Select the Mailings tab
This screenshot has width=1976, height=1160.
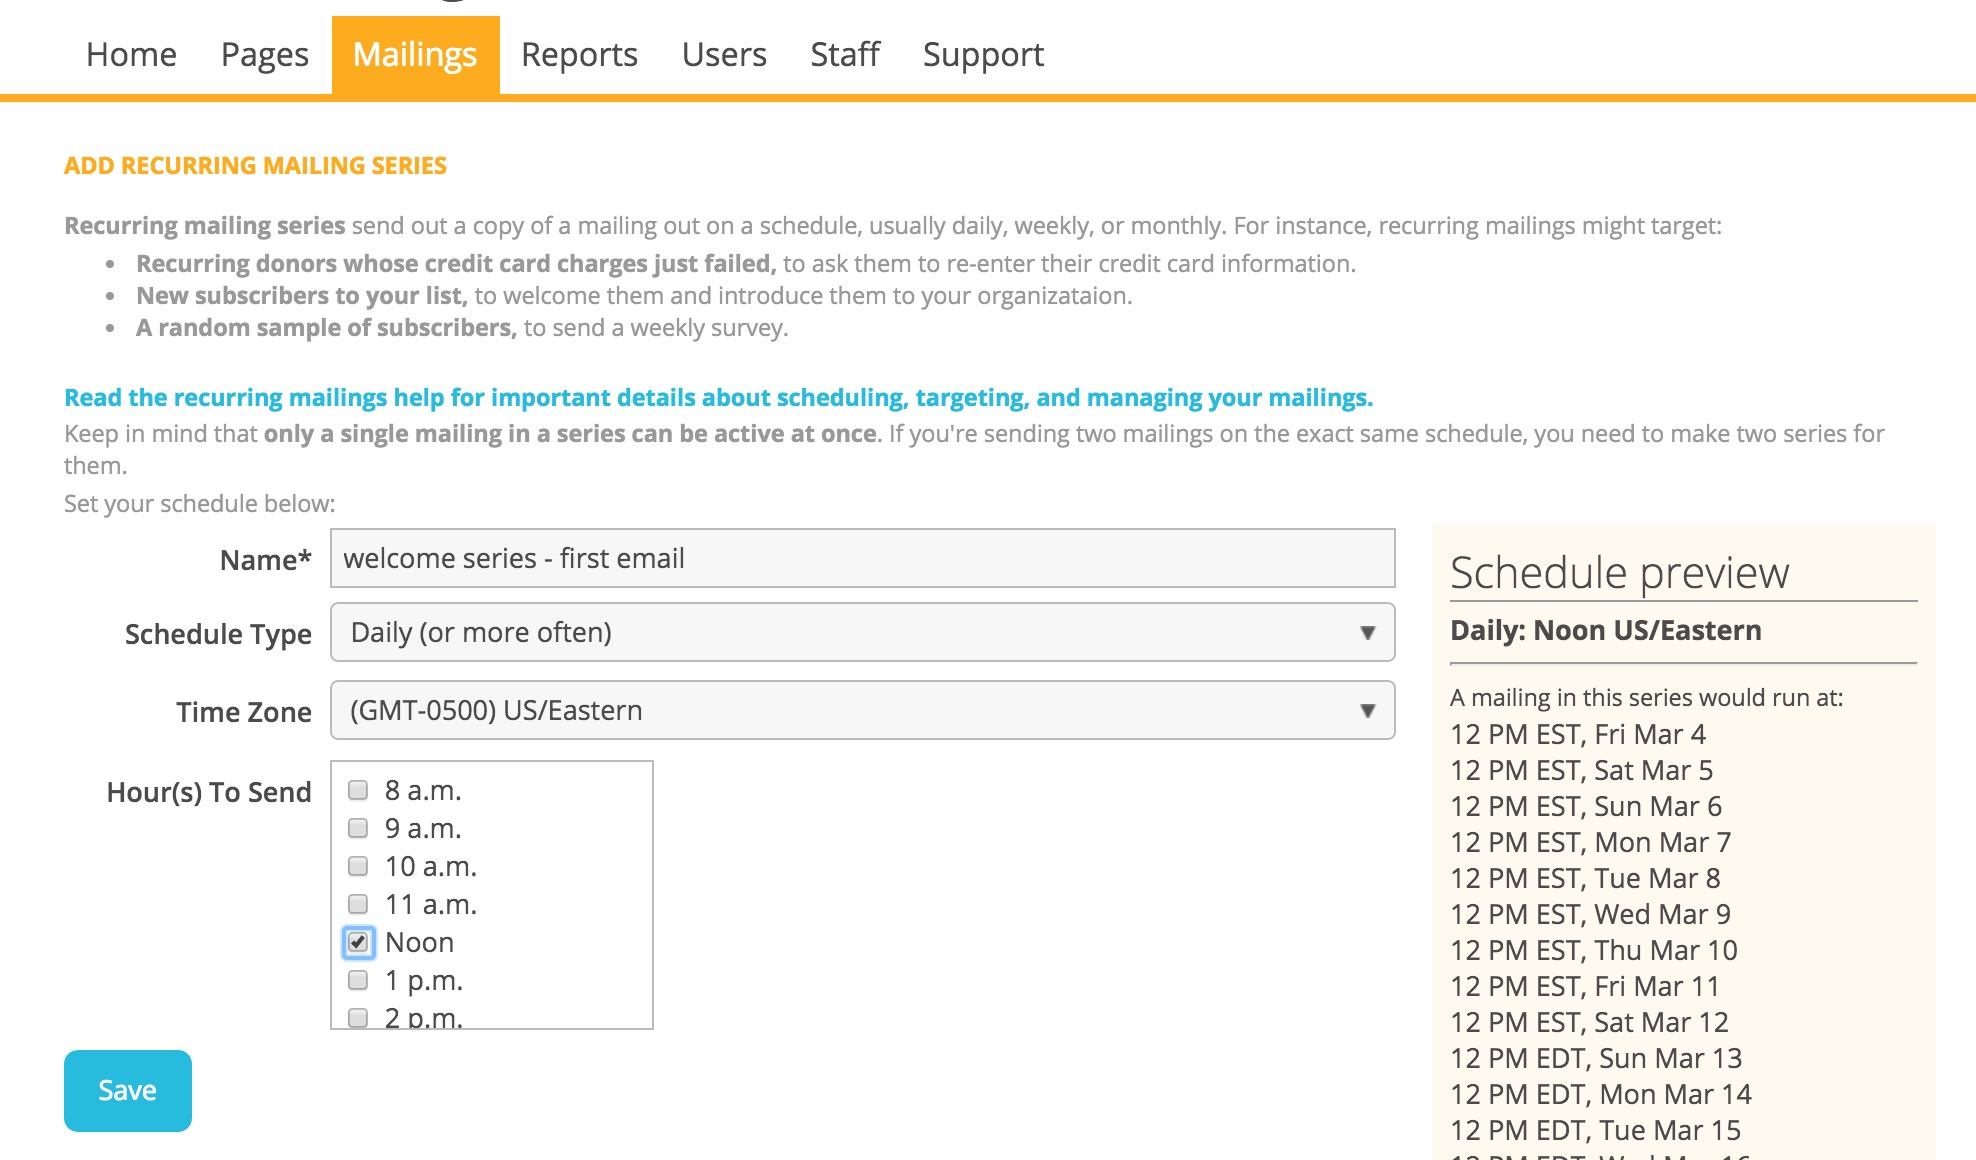(x=415, y=54)
